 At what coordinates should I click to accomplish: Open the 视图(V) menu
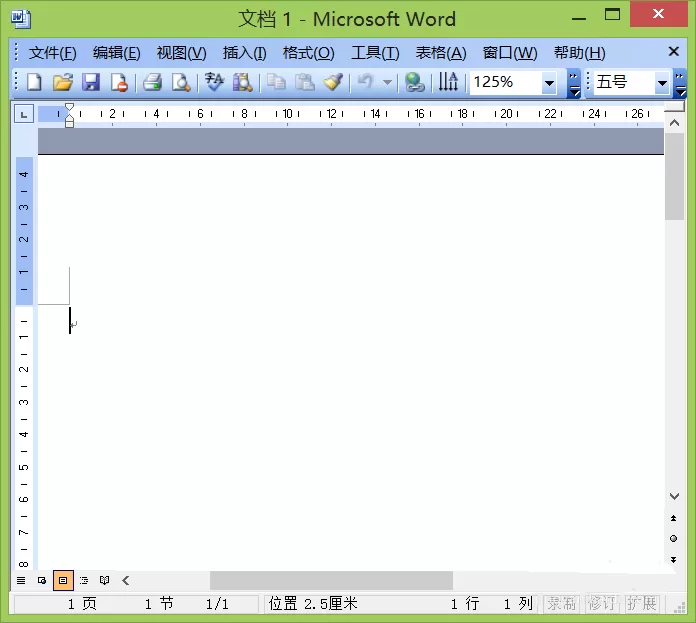(182, 53)
